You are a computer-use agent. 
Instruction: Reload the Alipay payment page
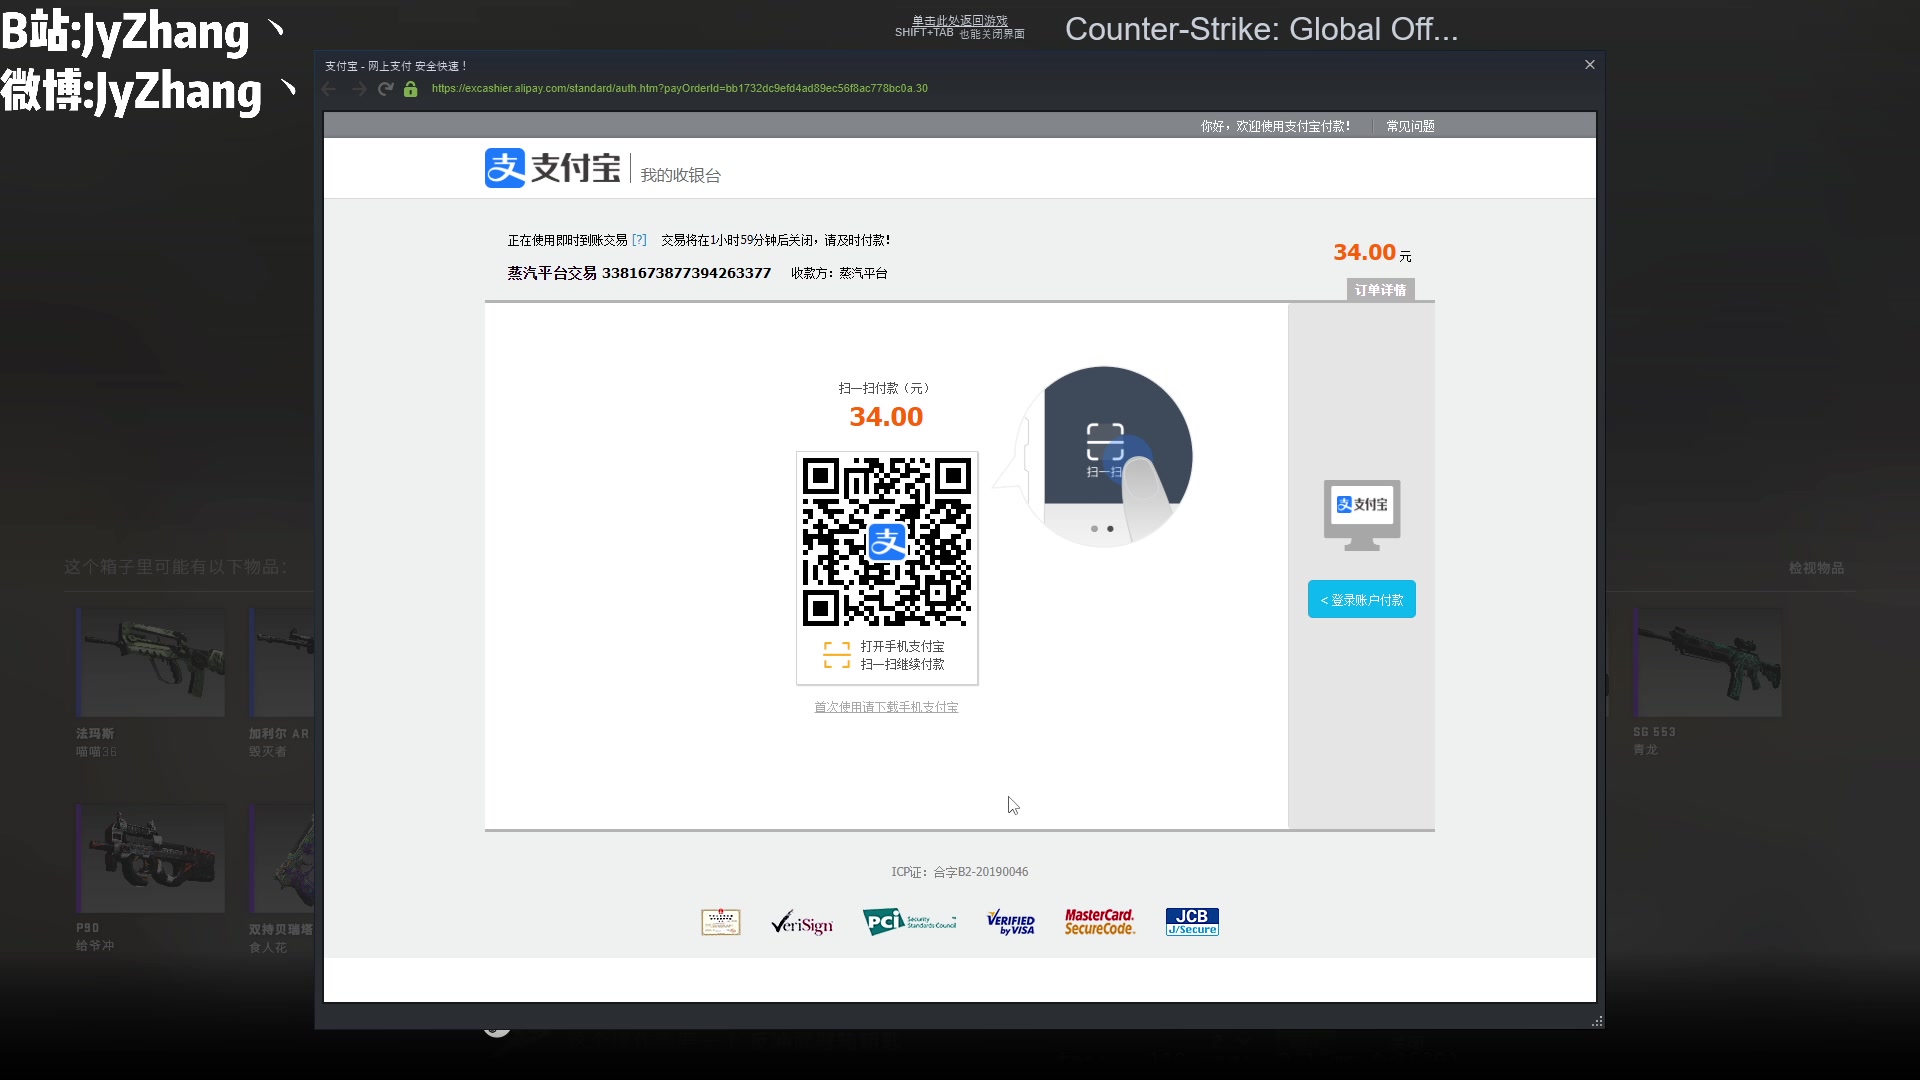coord(385,89)
